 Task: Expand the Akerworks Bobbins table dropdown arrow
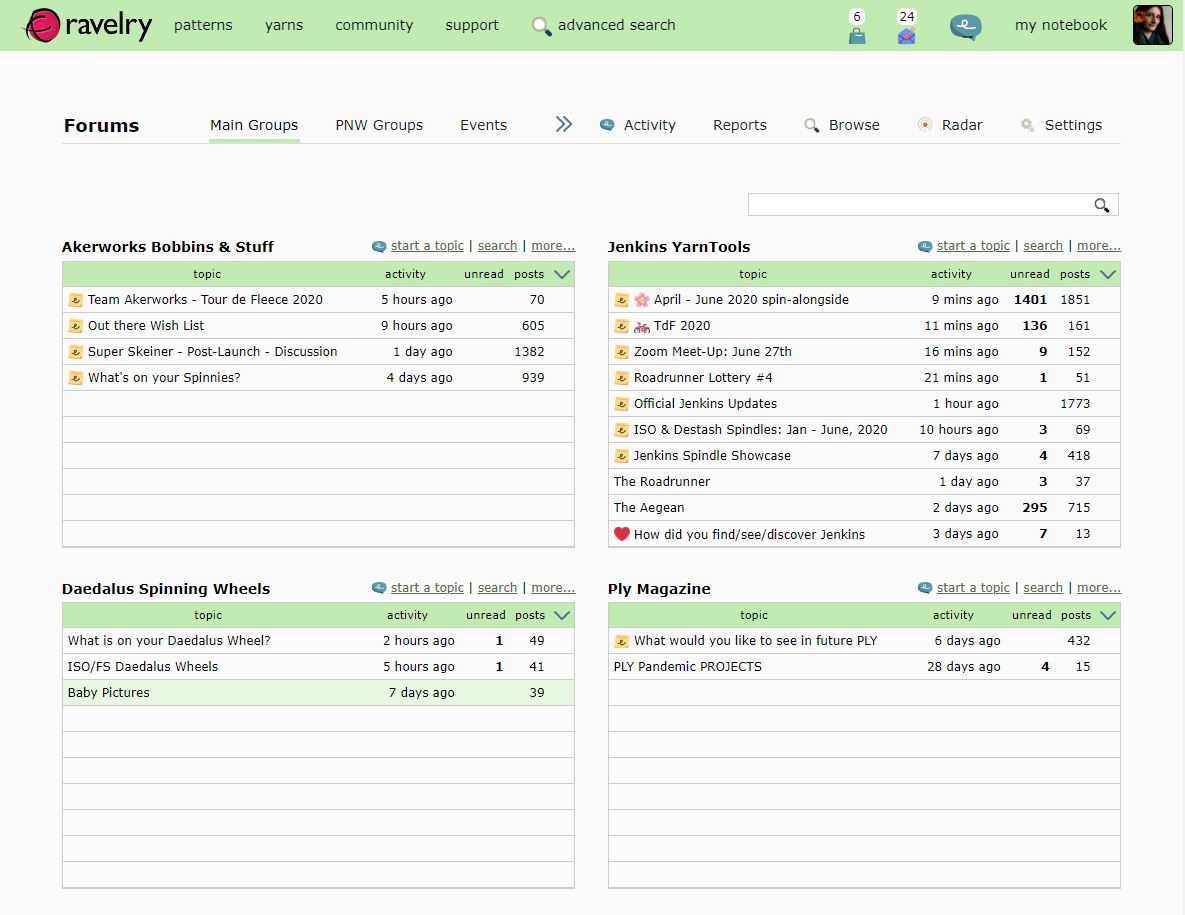tap(562, 274)
